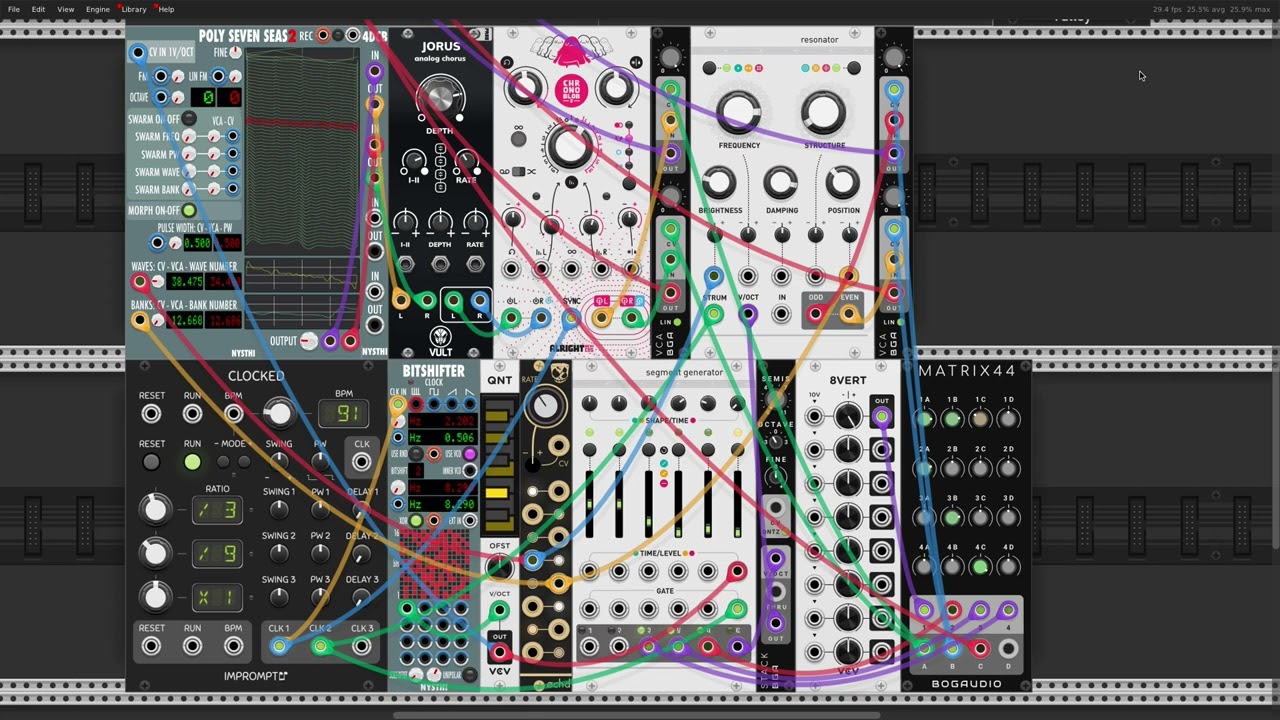
Task: Click the SWING 1 knob on Clocked
Action: pos(279,510)
